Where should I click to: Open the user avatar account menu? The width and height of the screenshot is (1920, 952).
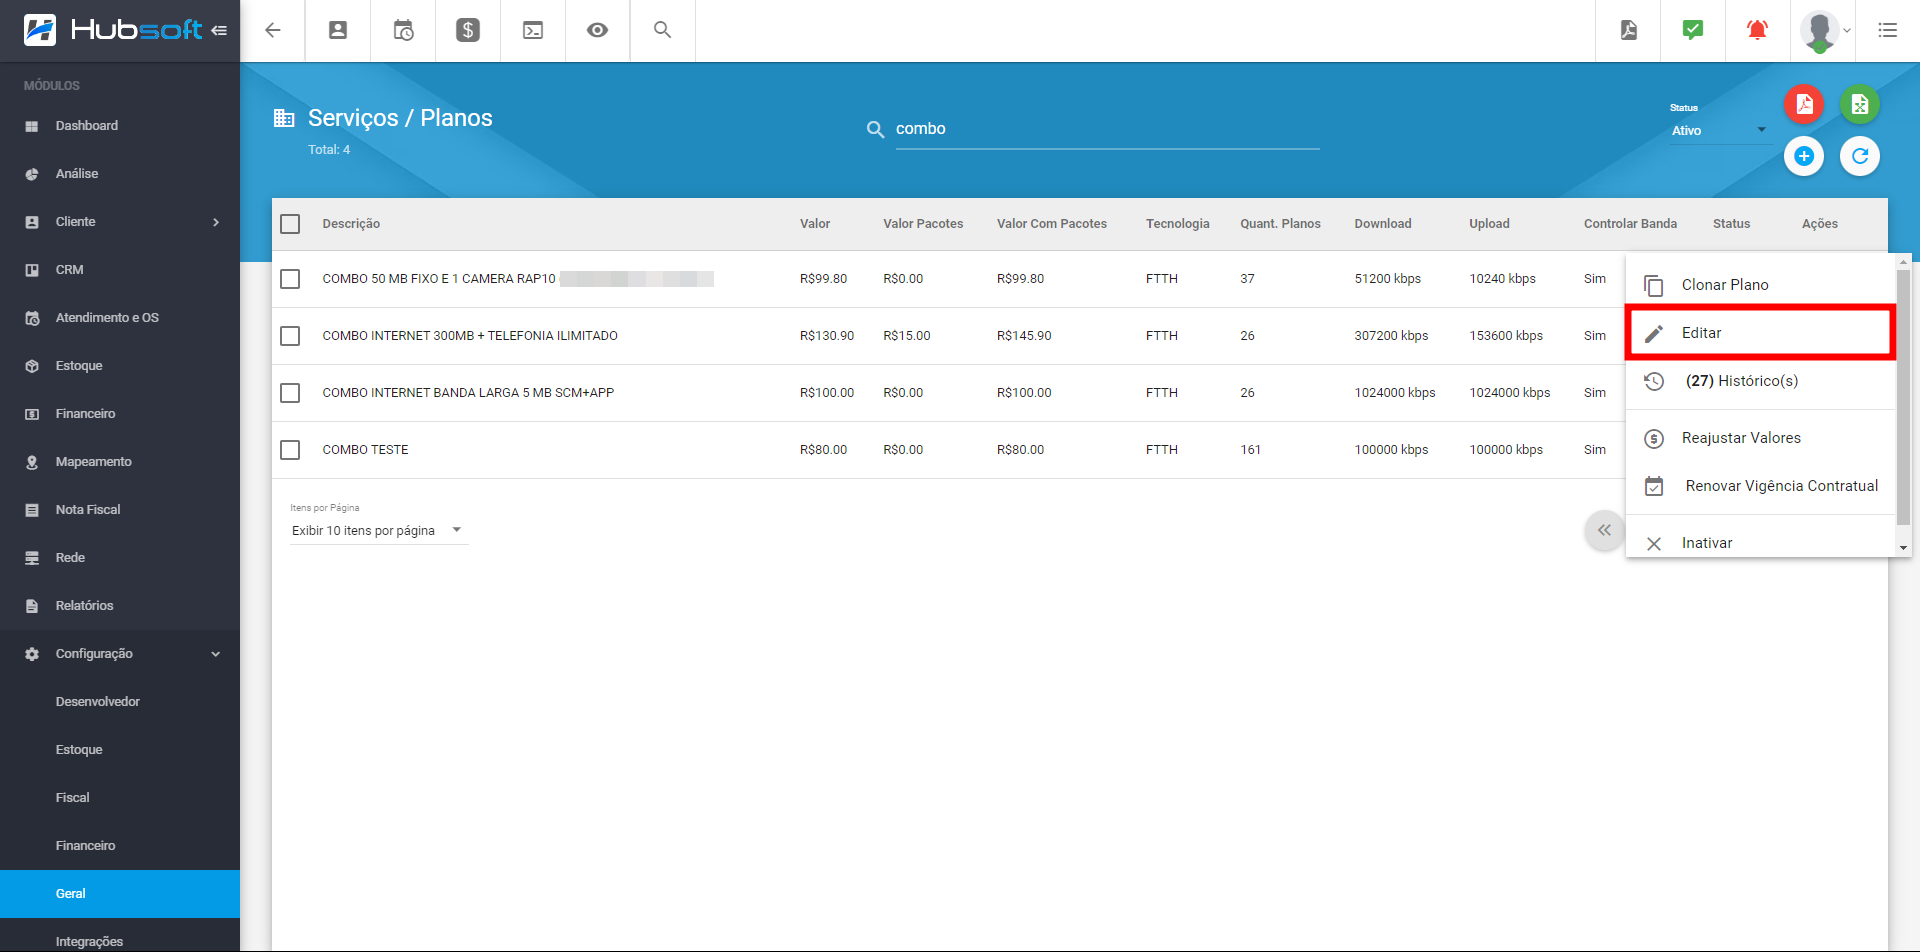click(x=1824, y=30)
